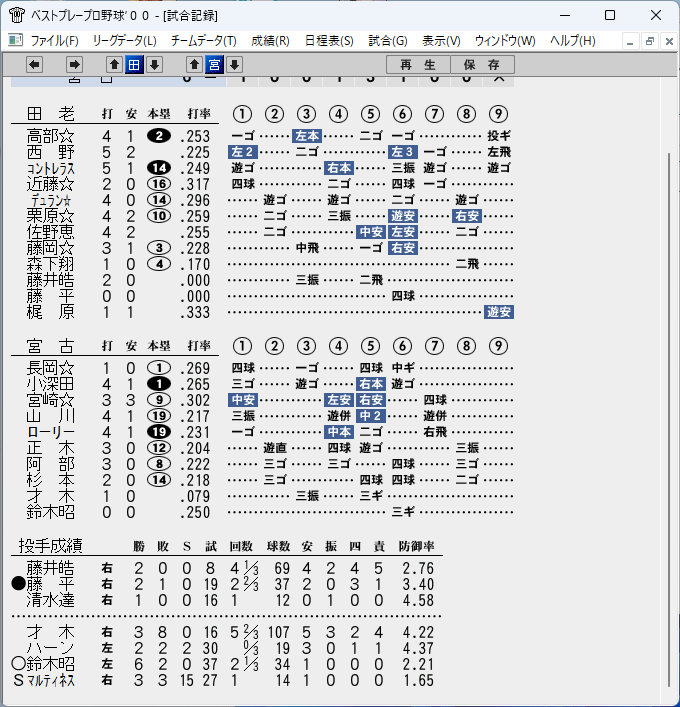Click the right arrow navigation icon
This screenshot has height=707, width=680.
tap(74, 65)
